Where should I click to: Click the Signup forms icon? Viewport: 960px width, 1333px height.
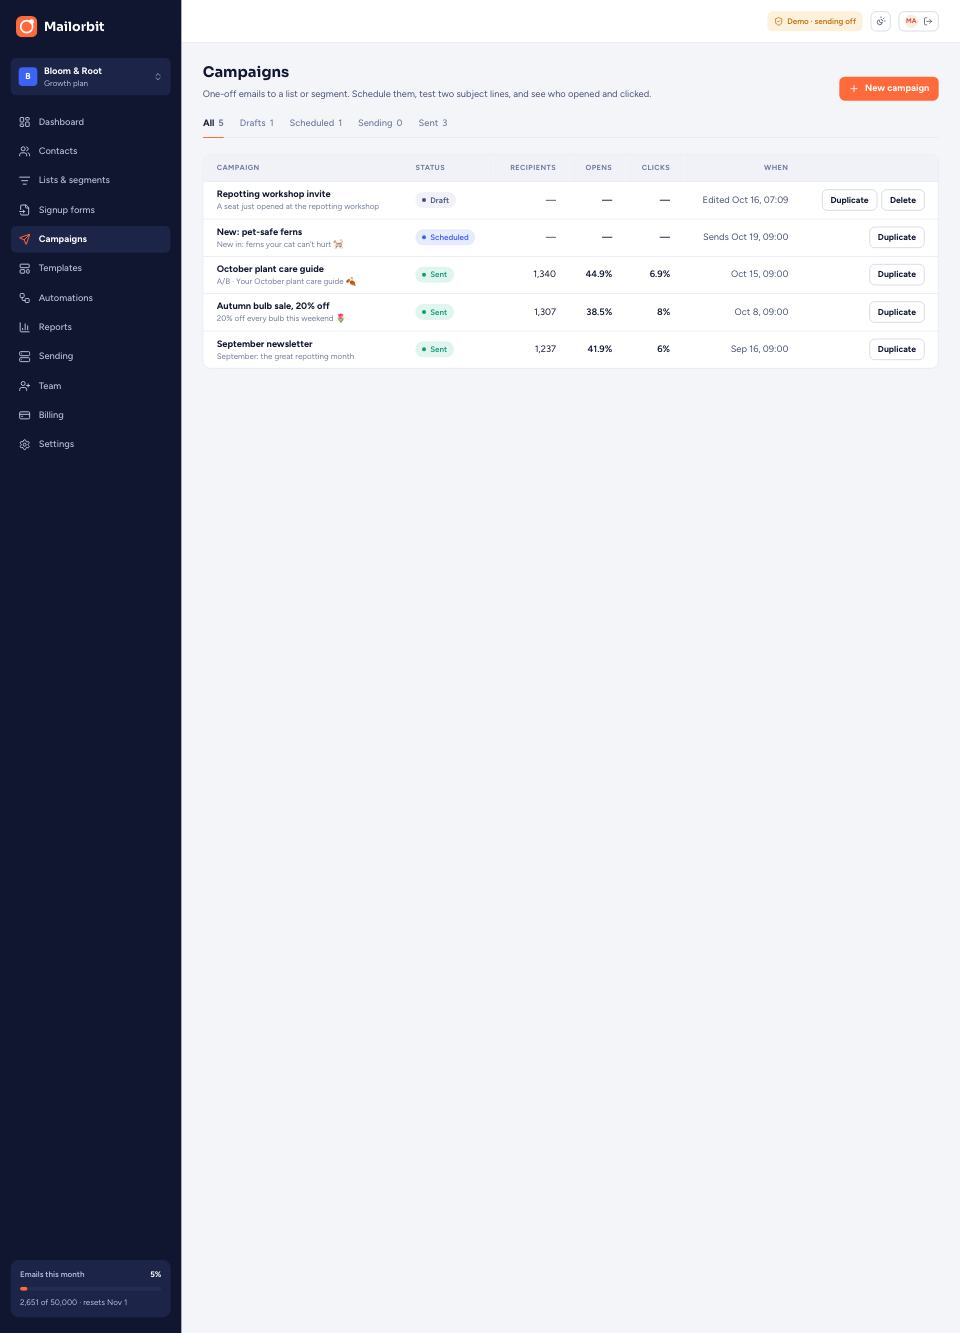tap(25, 210)
